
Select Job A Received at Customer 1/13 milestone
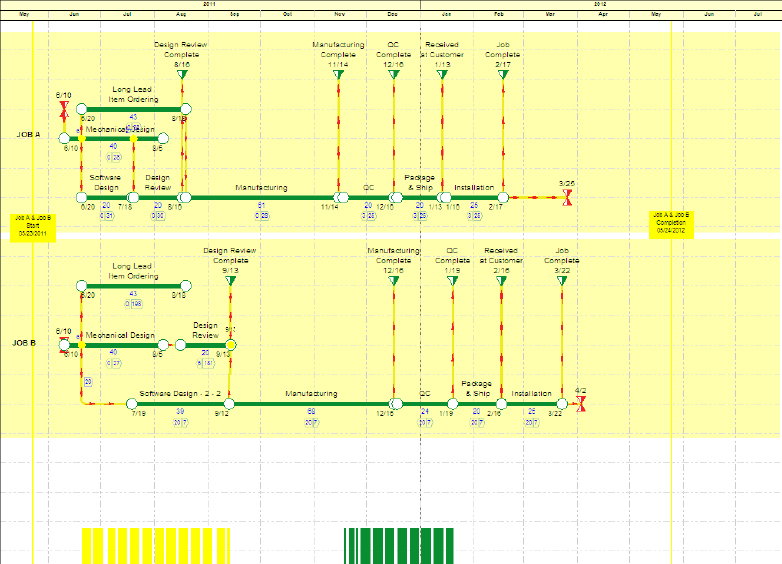(442, 74)
